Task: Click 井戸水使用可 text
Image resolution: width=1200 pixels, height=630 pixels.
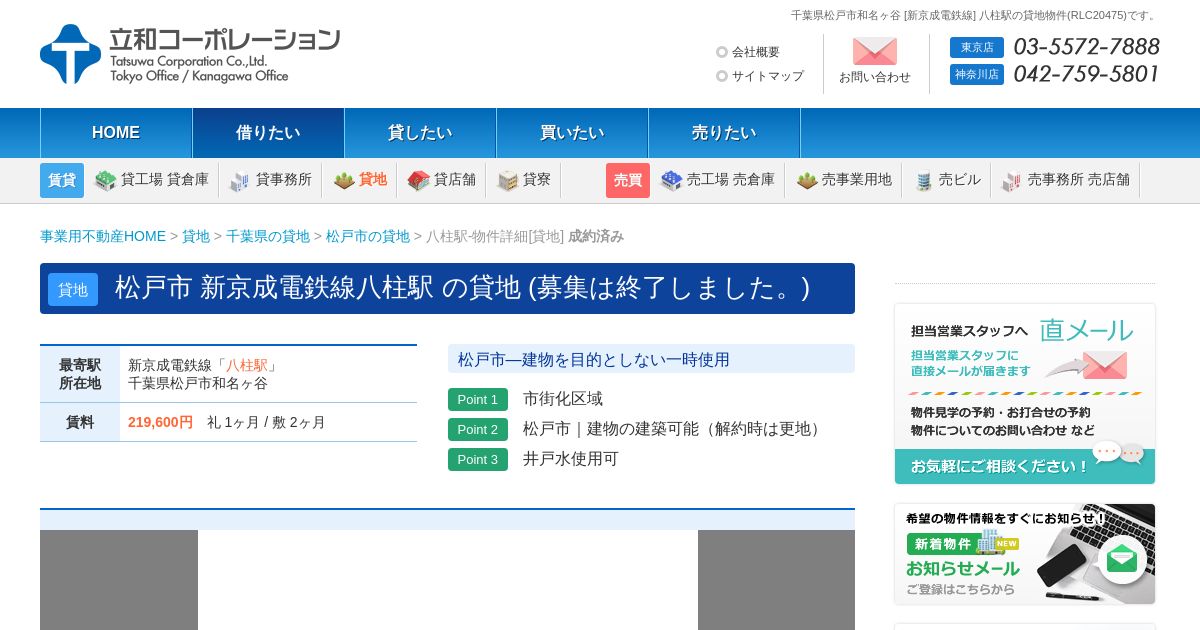Action: pos(571,459)
